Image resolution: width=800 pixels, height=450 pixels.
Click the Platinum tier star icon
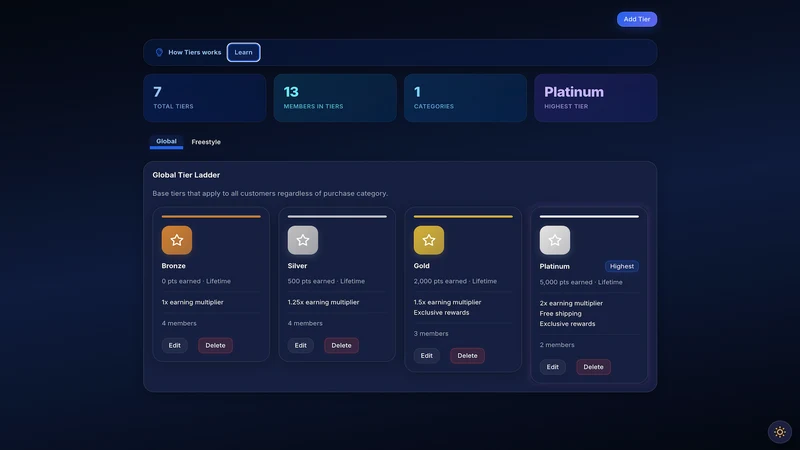[555, 240]
